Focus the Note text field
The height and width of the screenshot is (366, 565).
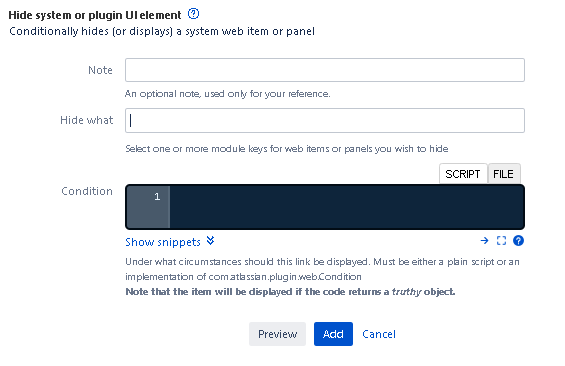(325, 70)
